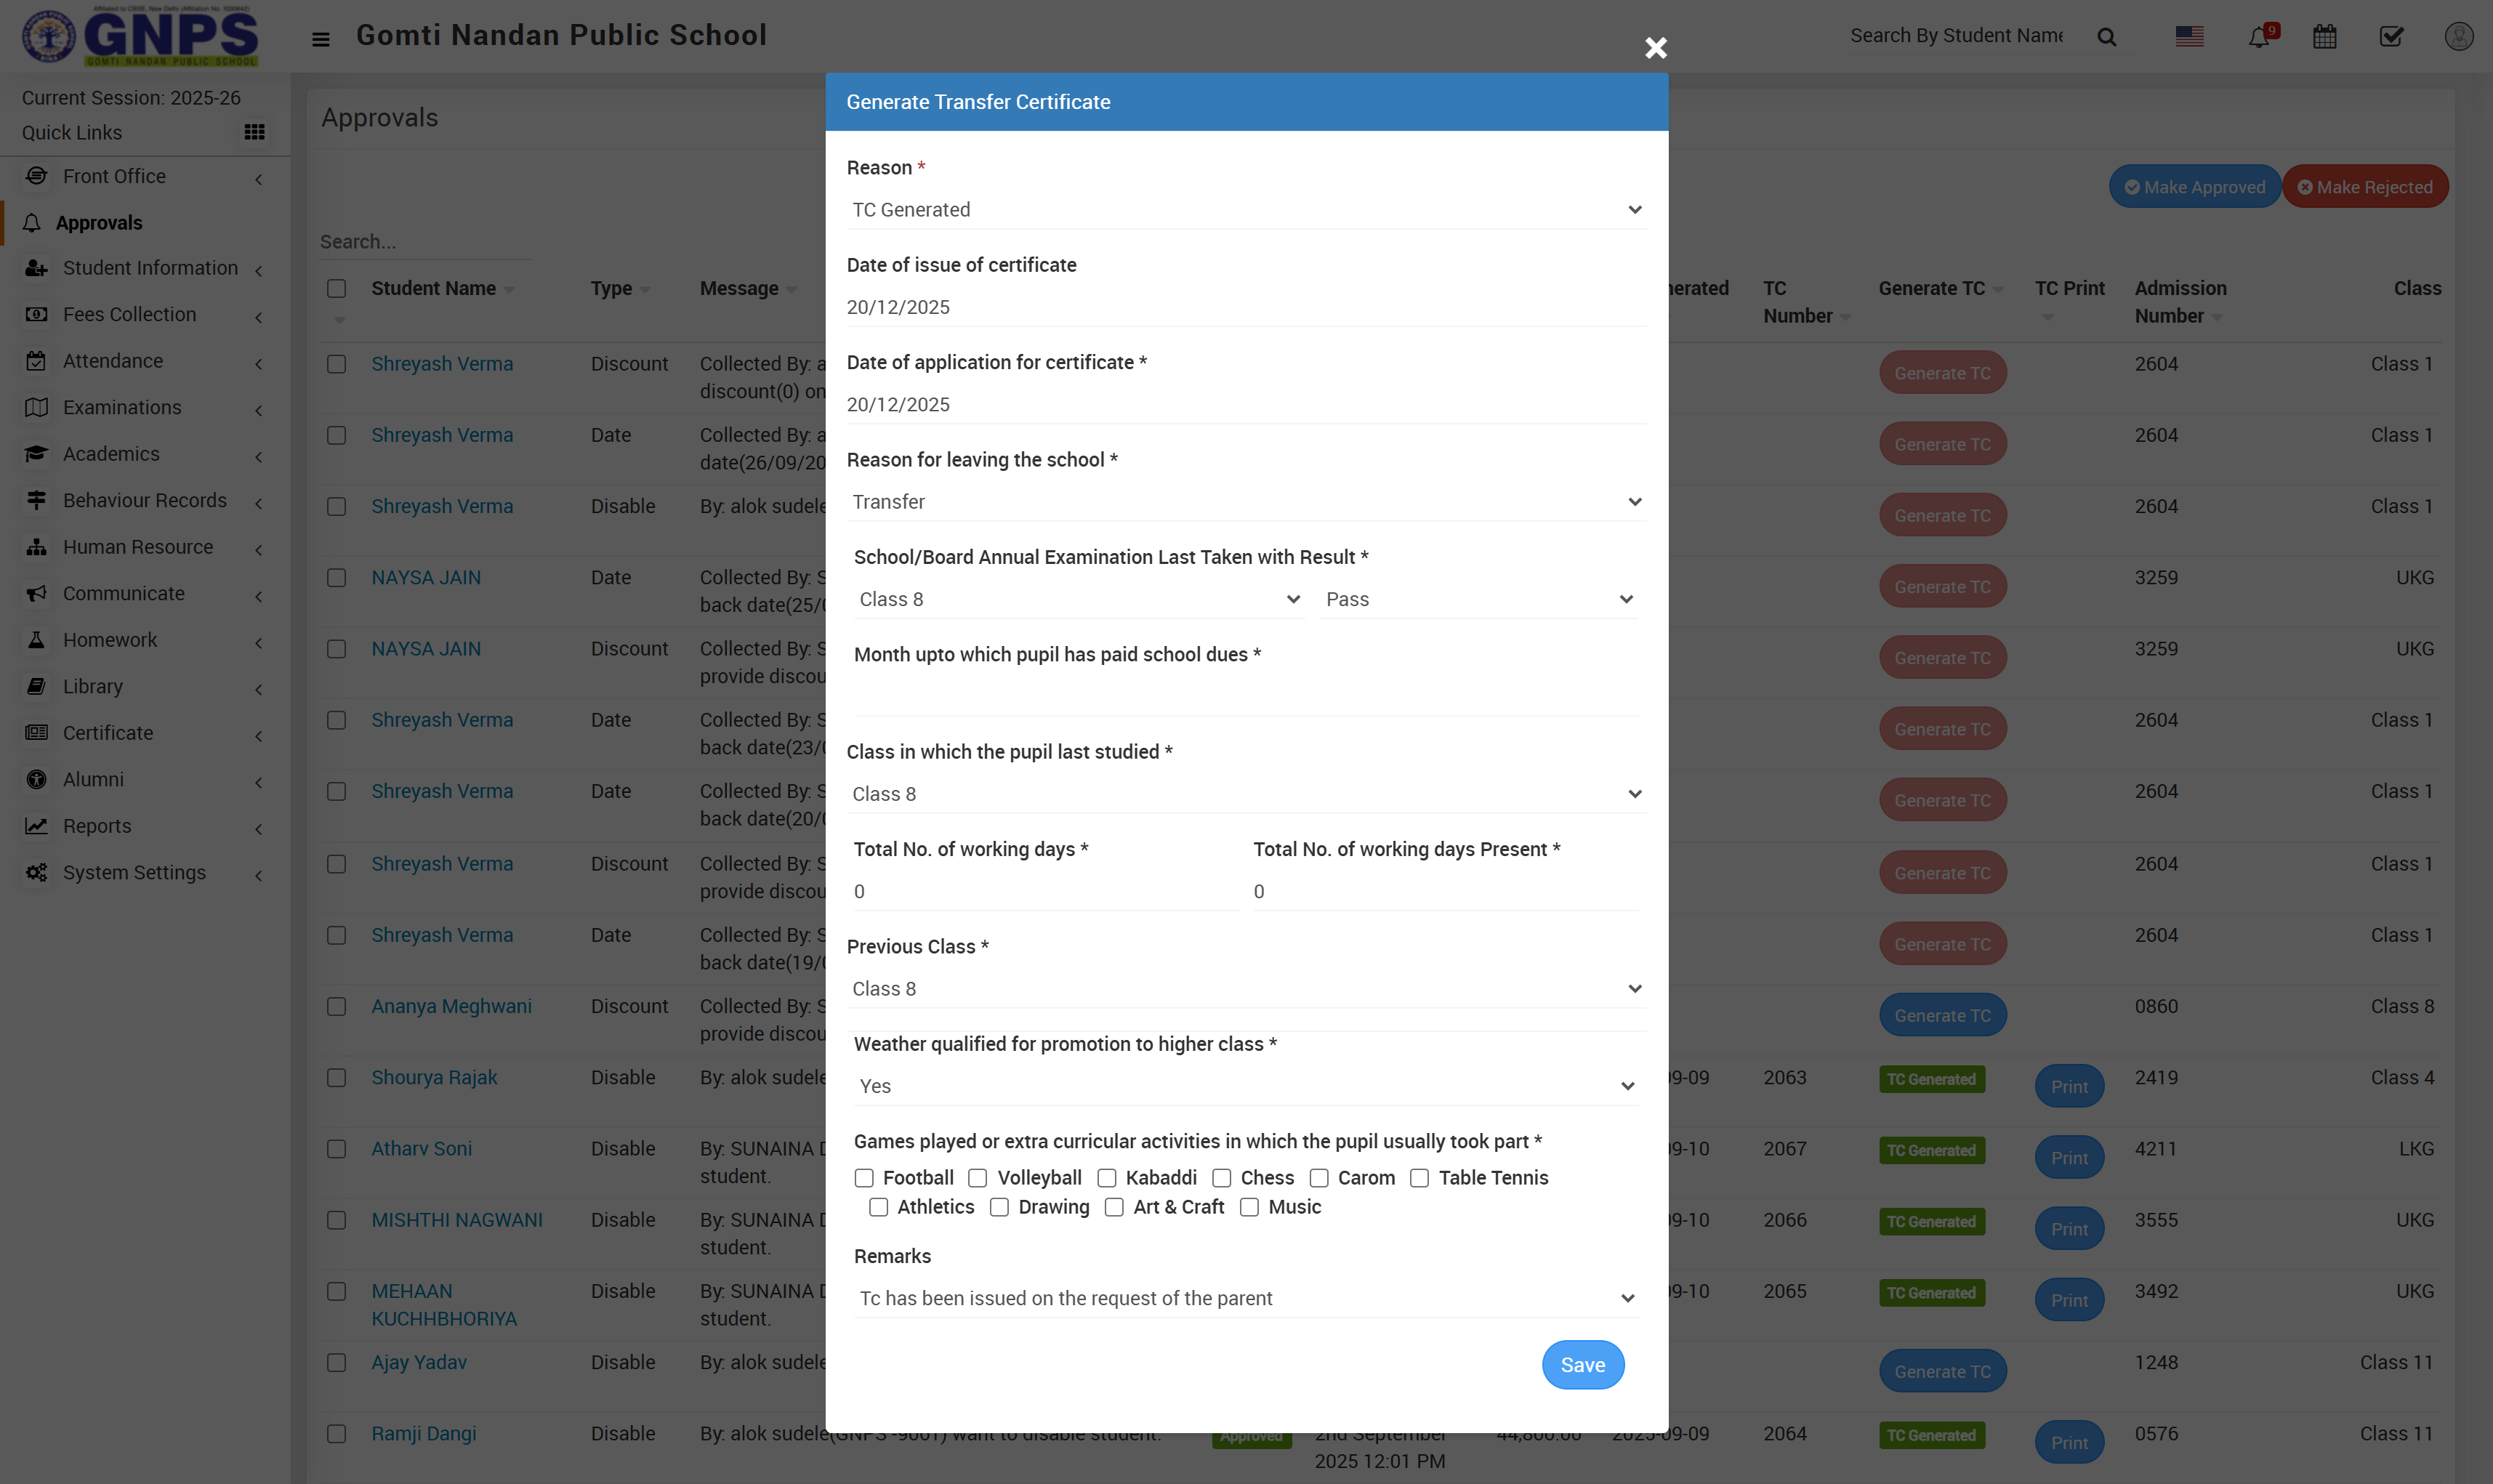Click the Certificate sidebar icon
The image size is (2493, 1484).
[36, 733]
